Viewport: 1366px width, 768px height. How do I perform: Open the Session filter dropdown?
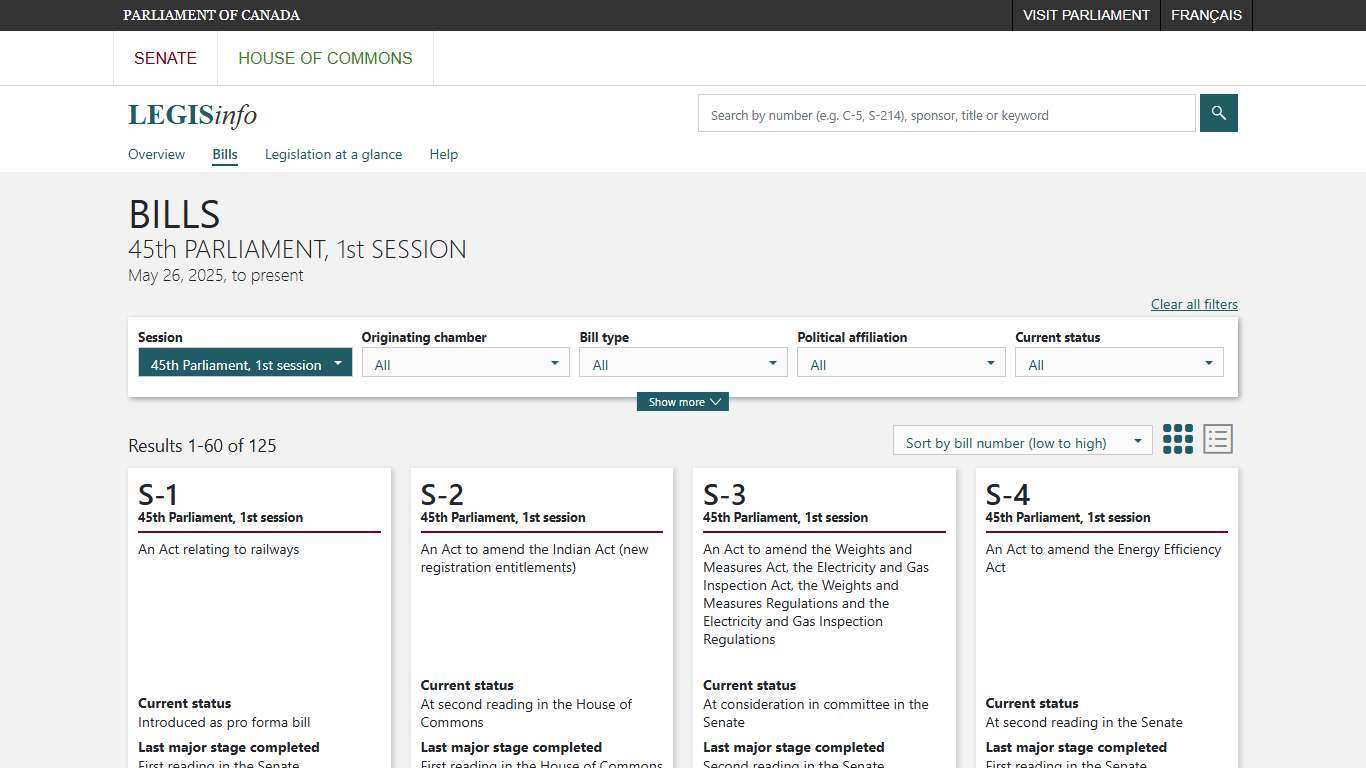244,362
